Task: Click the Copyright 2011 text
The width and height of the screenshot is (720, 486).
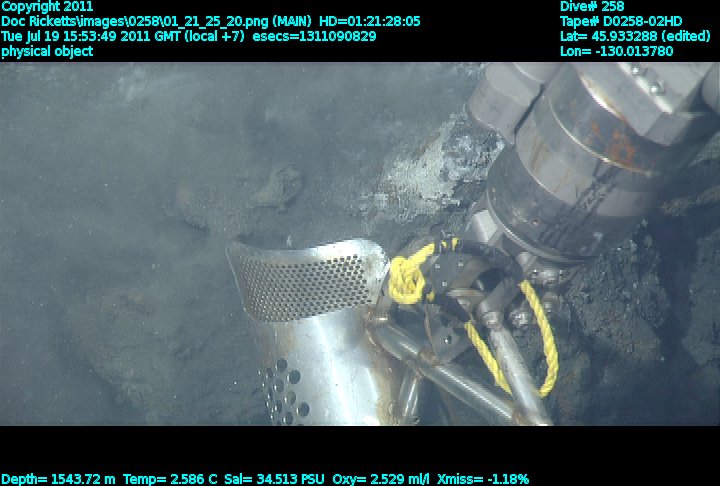Action: [x=47, y=6]
